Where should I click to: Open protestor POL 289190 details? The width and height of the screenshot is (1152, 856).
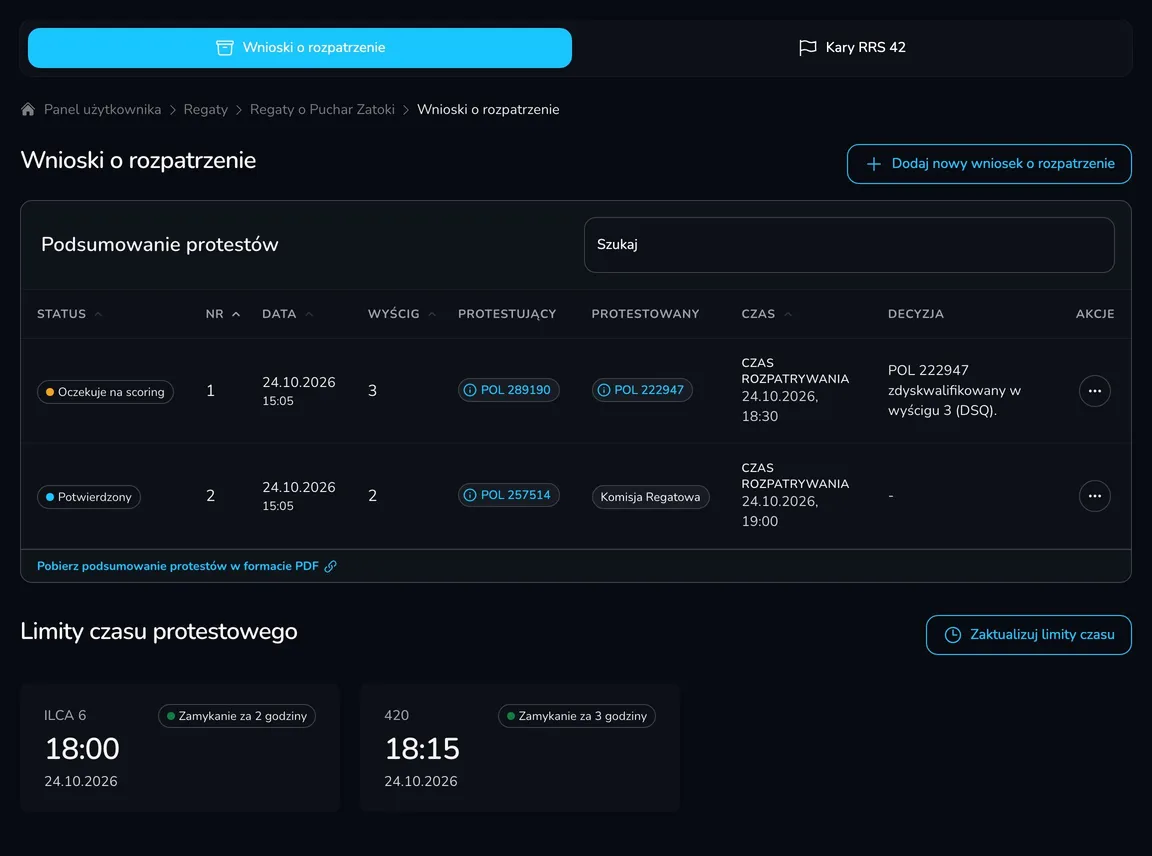508,390
